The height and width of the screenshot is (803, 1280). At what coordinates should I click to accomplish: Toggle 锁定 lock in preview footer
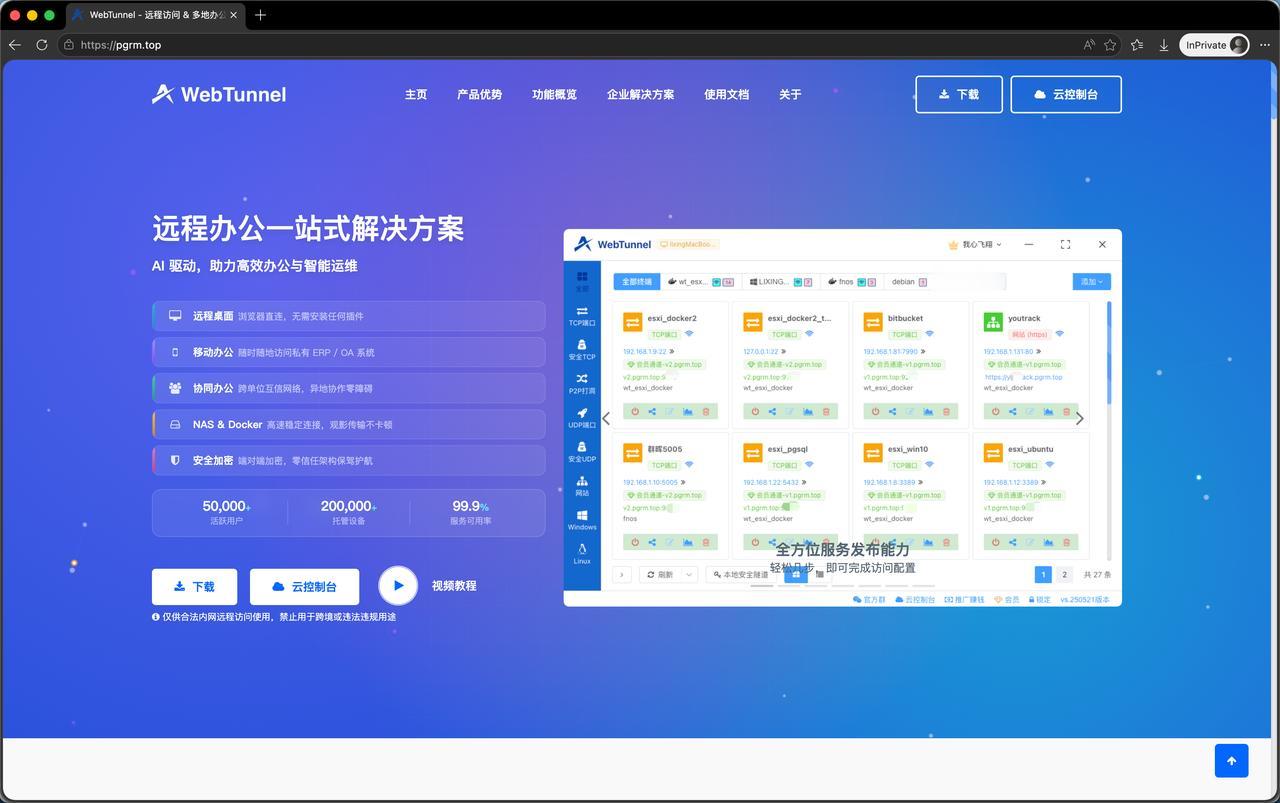click(x=1038, y=600)
